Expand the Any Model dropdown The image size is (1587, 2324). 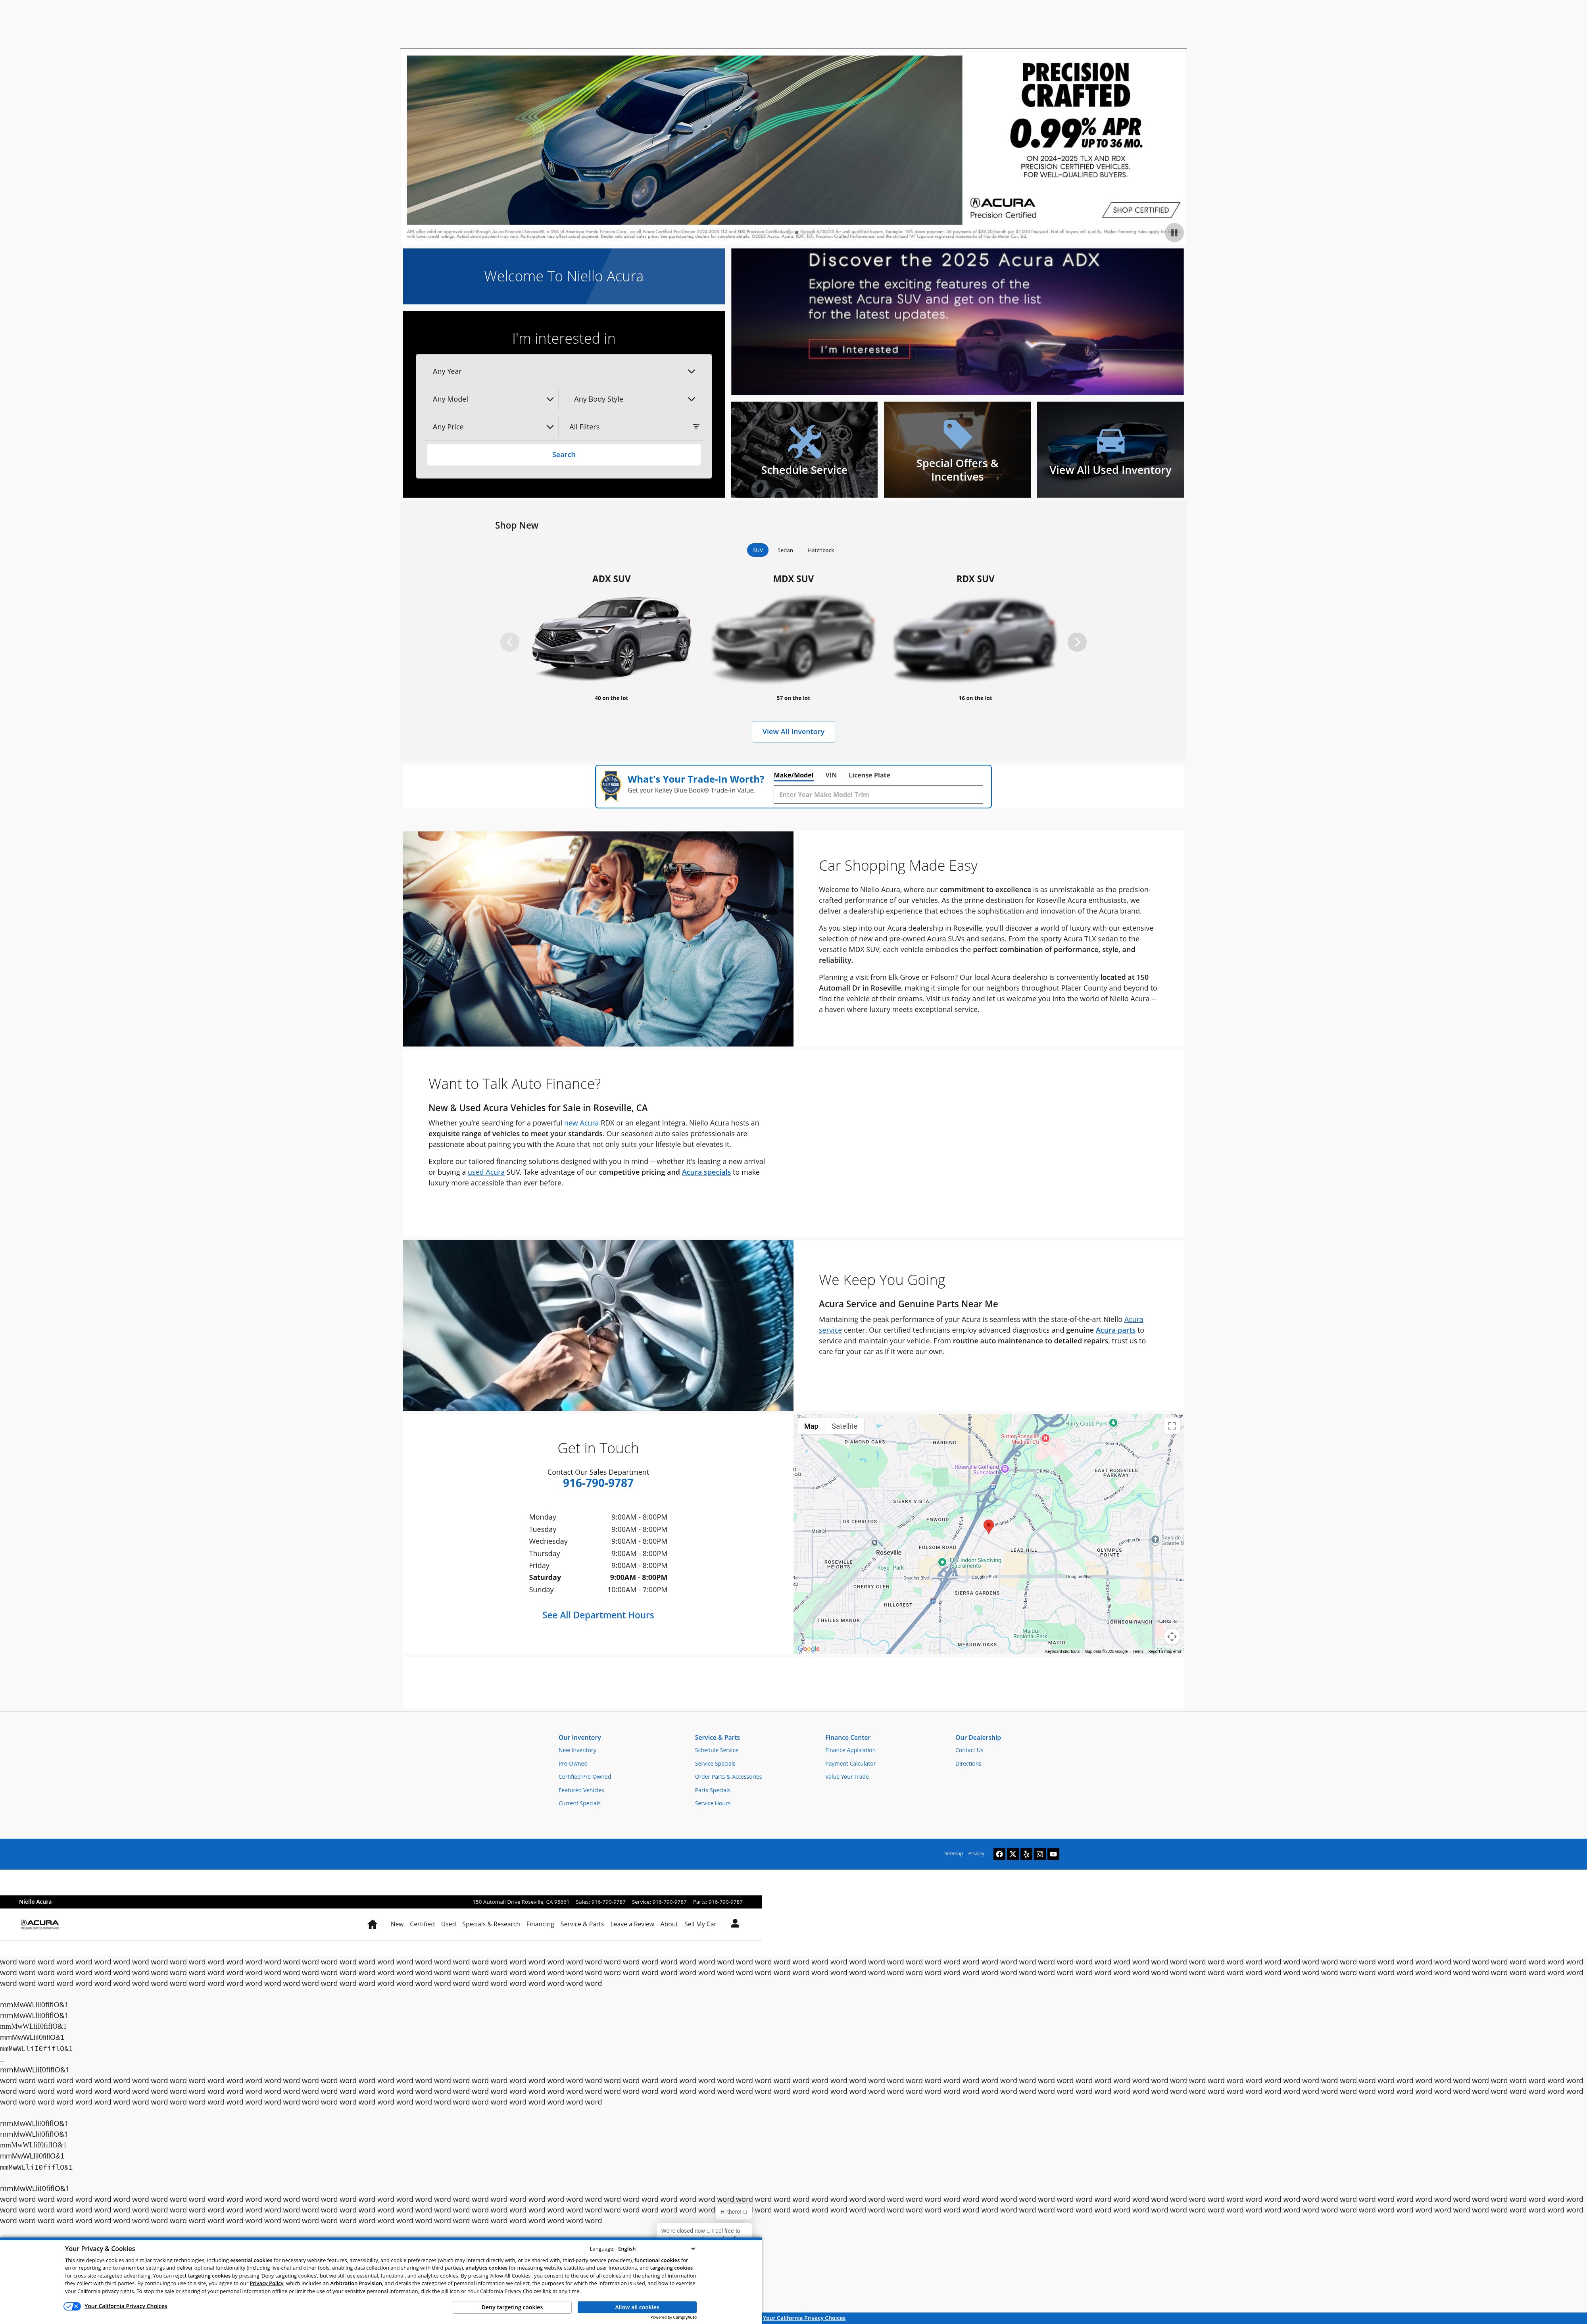(491, 399)
